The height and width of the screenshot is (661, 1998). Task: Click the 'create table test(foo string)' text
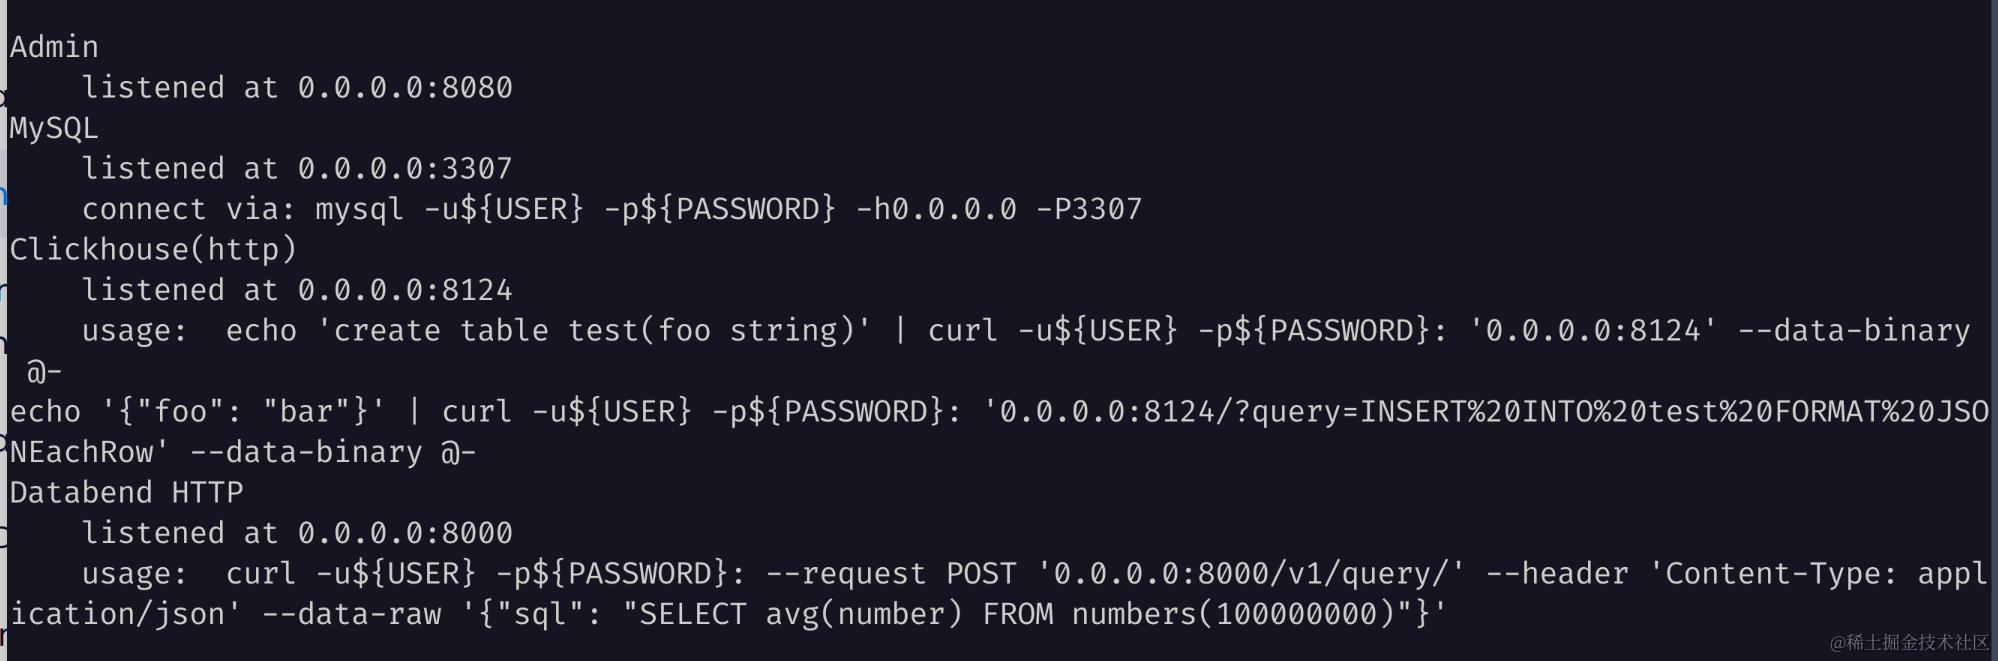(x=594, y=331)
